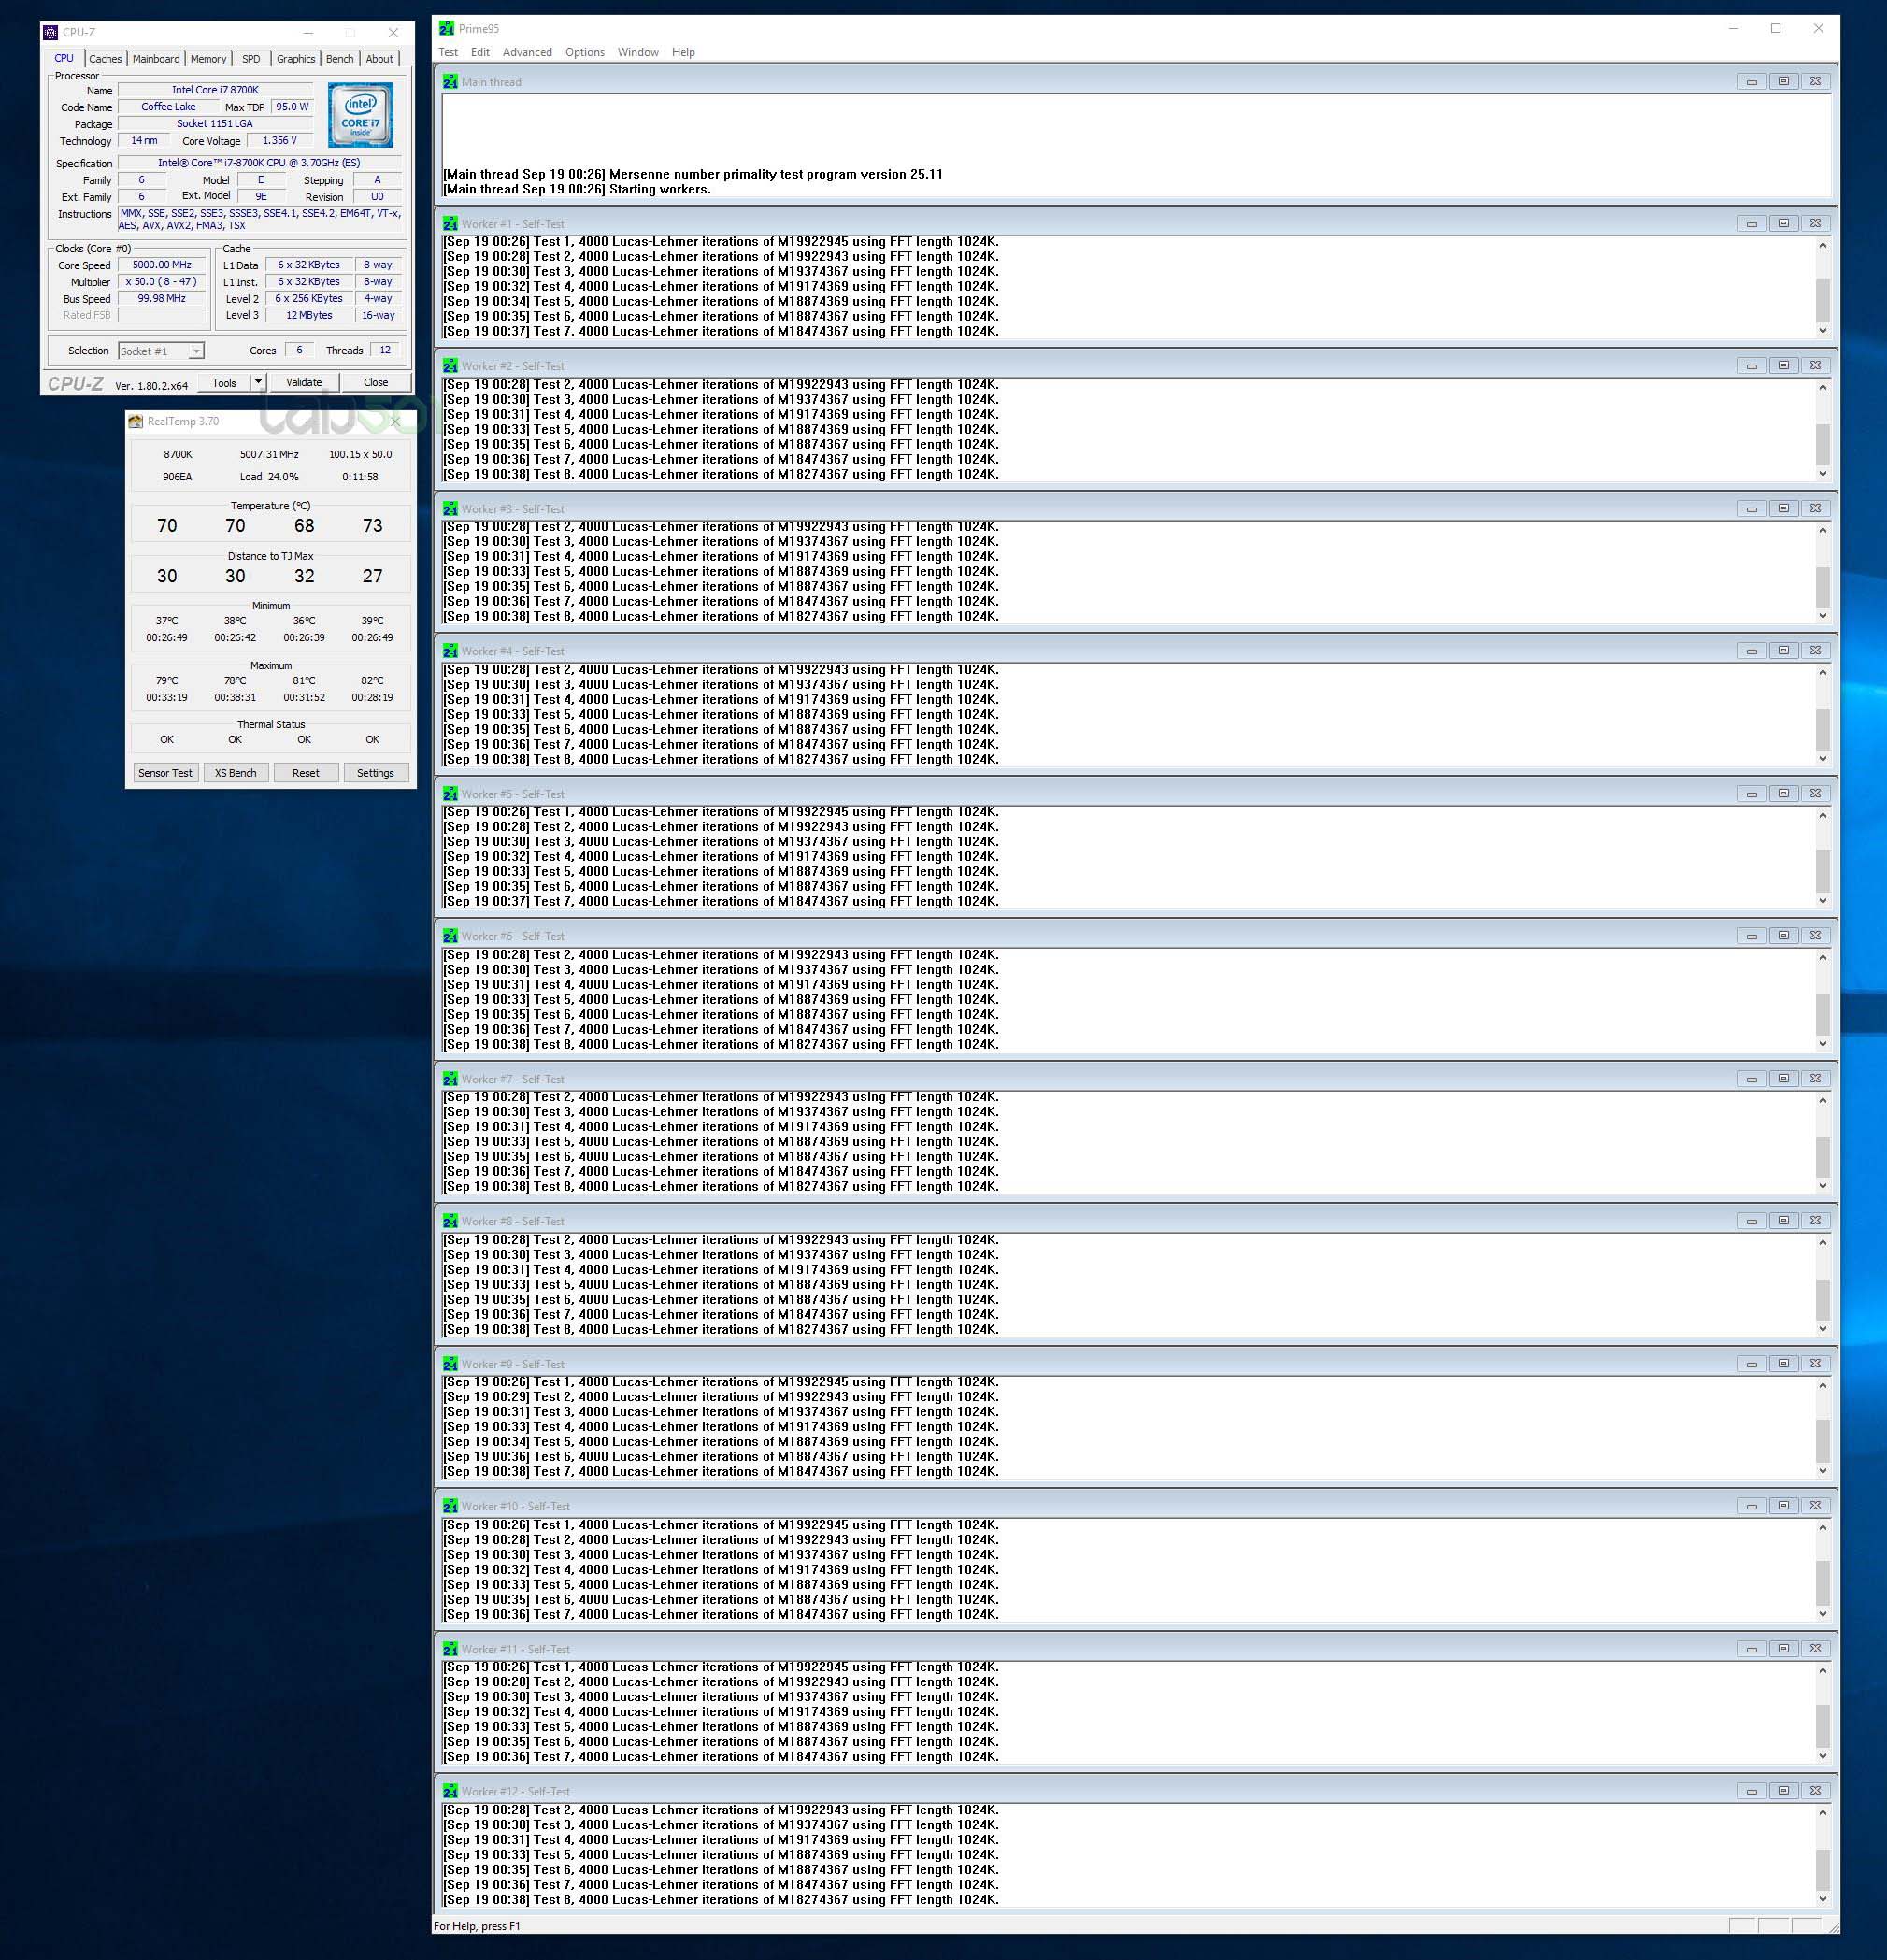Click the CPU-Z Validate button
This screenshot has width=1887, height=1960.
click(x=304, y=382)
